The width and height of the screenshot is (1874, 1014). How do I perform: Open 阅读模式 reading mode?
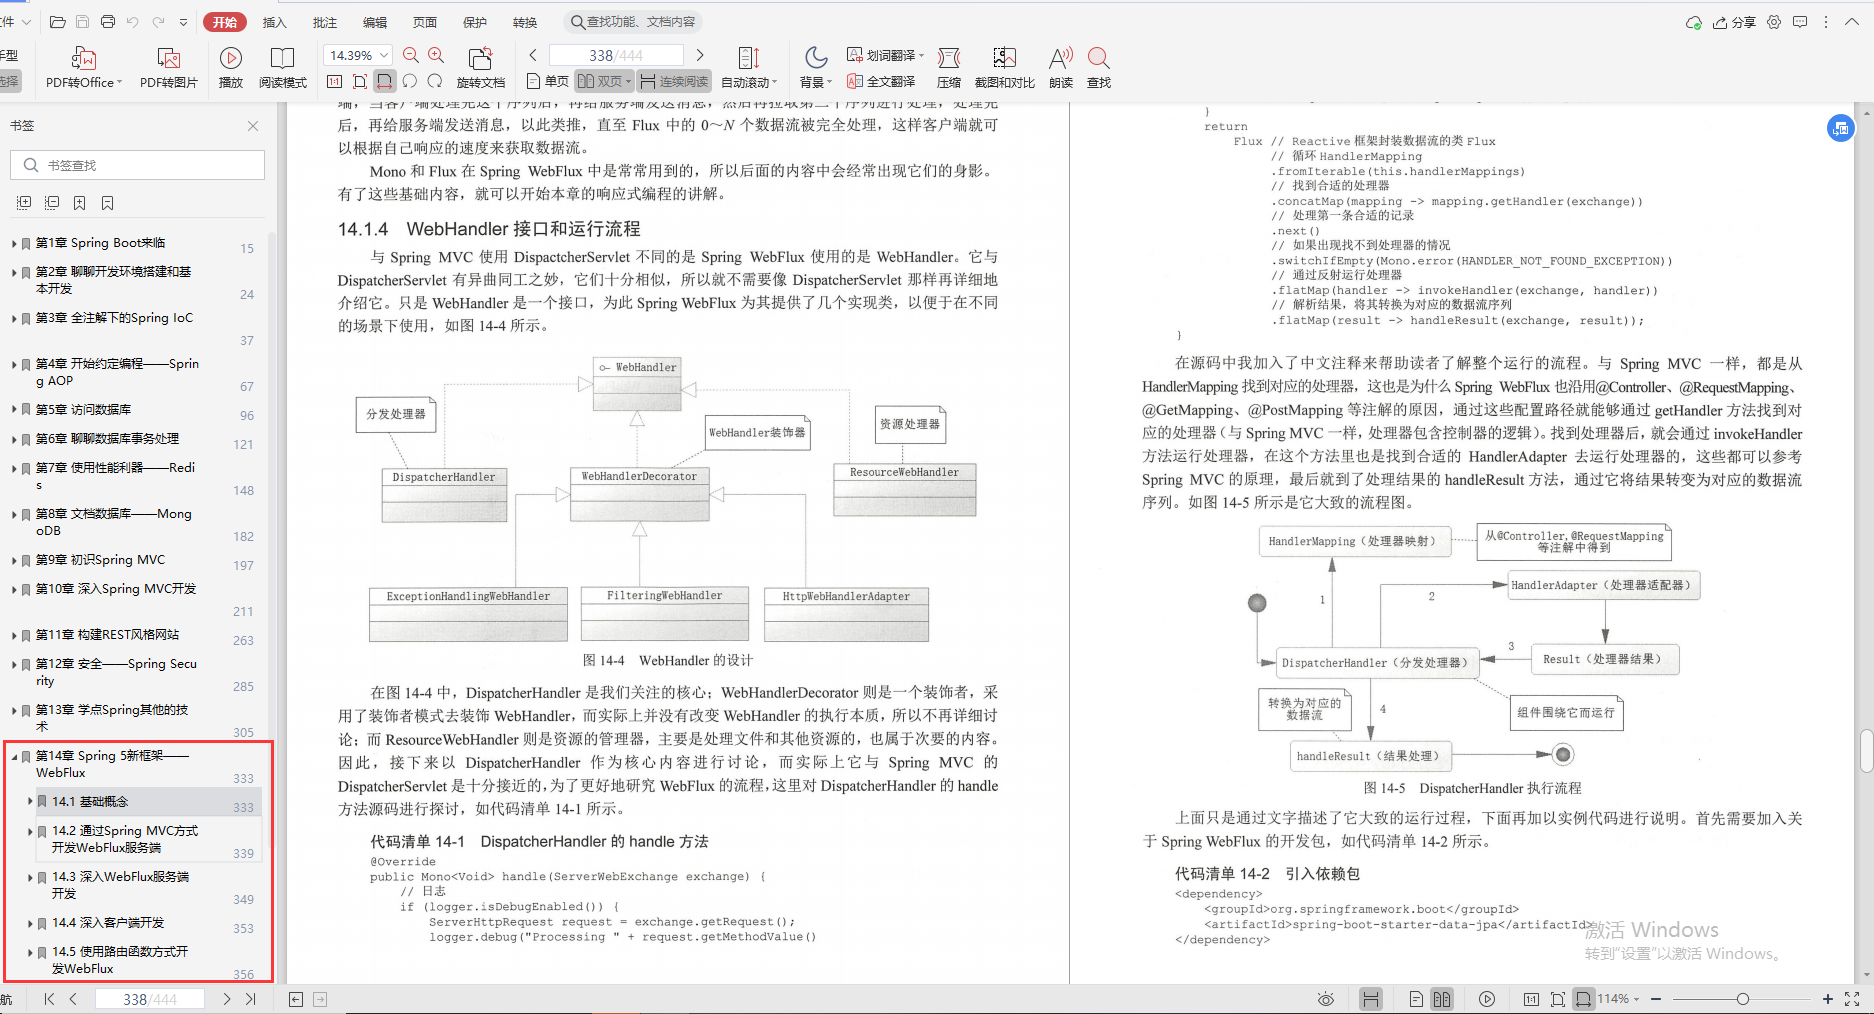click(x=283, y=68)
